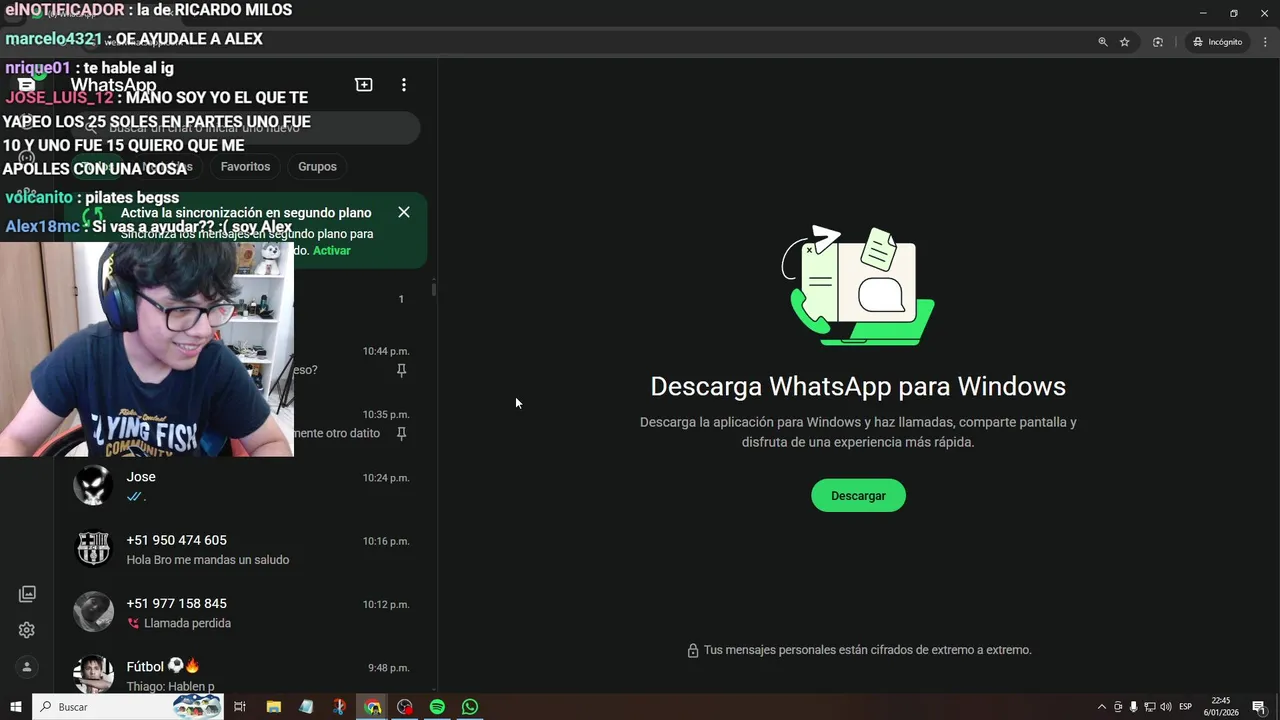Image resolution: width=1280 pixels, height=720 pixels.
Task: Open WhatsApp settings gear in sidebar
Action: click(27, 630)
